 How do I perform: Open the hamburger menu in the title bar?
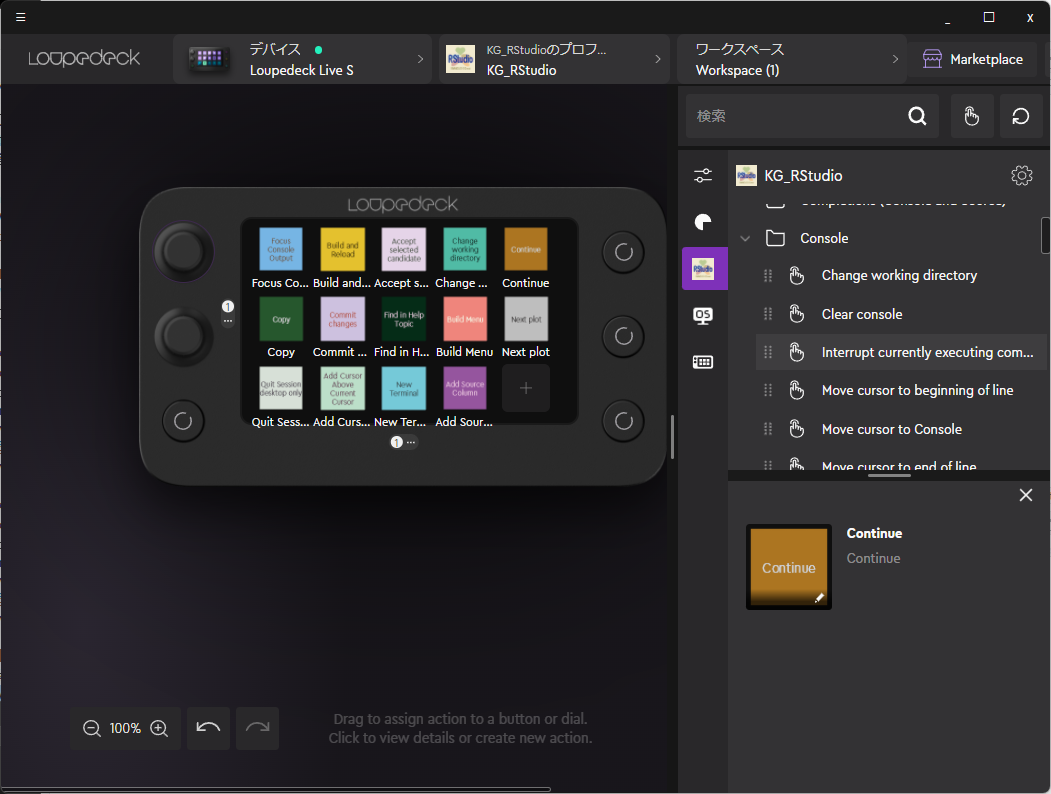tap(21, 17)
